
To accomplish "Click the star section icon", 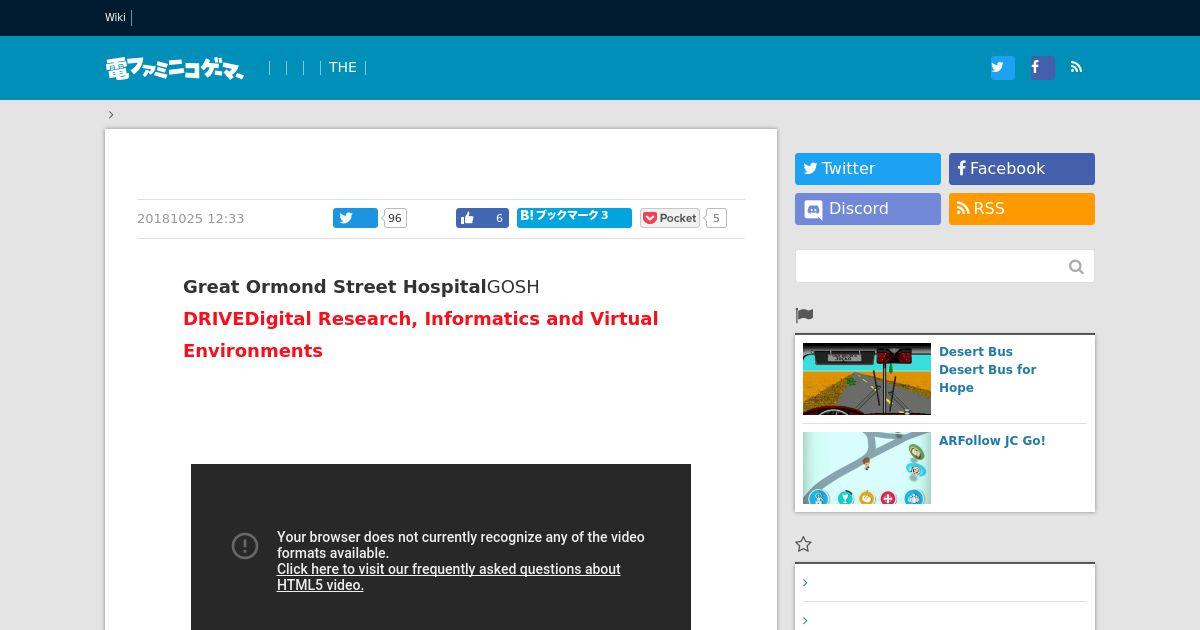I will point(803,545).
